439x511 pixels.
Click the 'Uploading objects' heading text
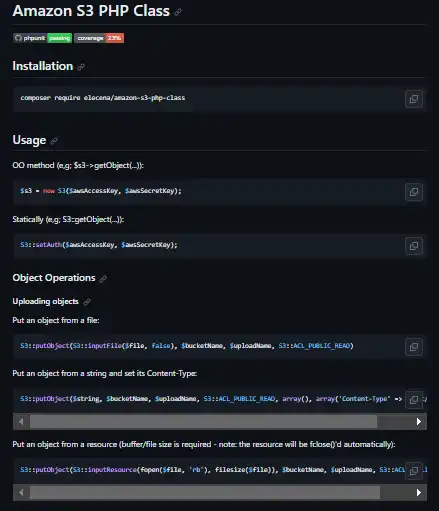(x=45, y=301)
